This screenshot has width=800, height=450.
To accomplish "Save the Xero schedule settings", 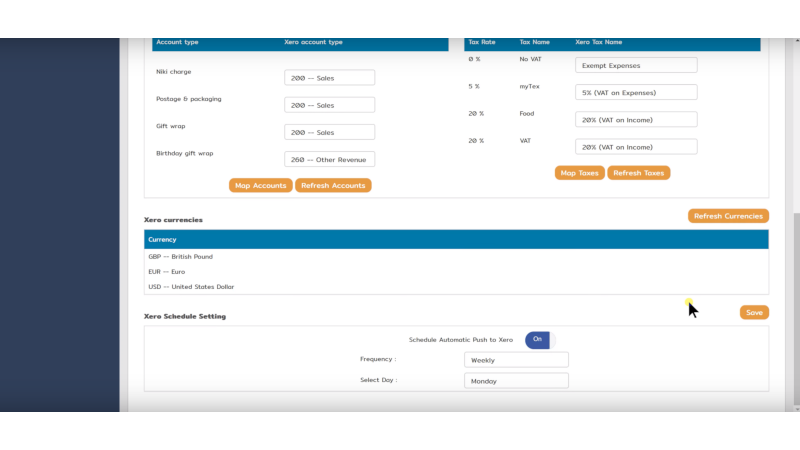I will pyautogui.click(x=754, y=312).
